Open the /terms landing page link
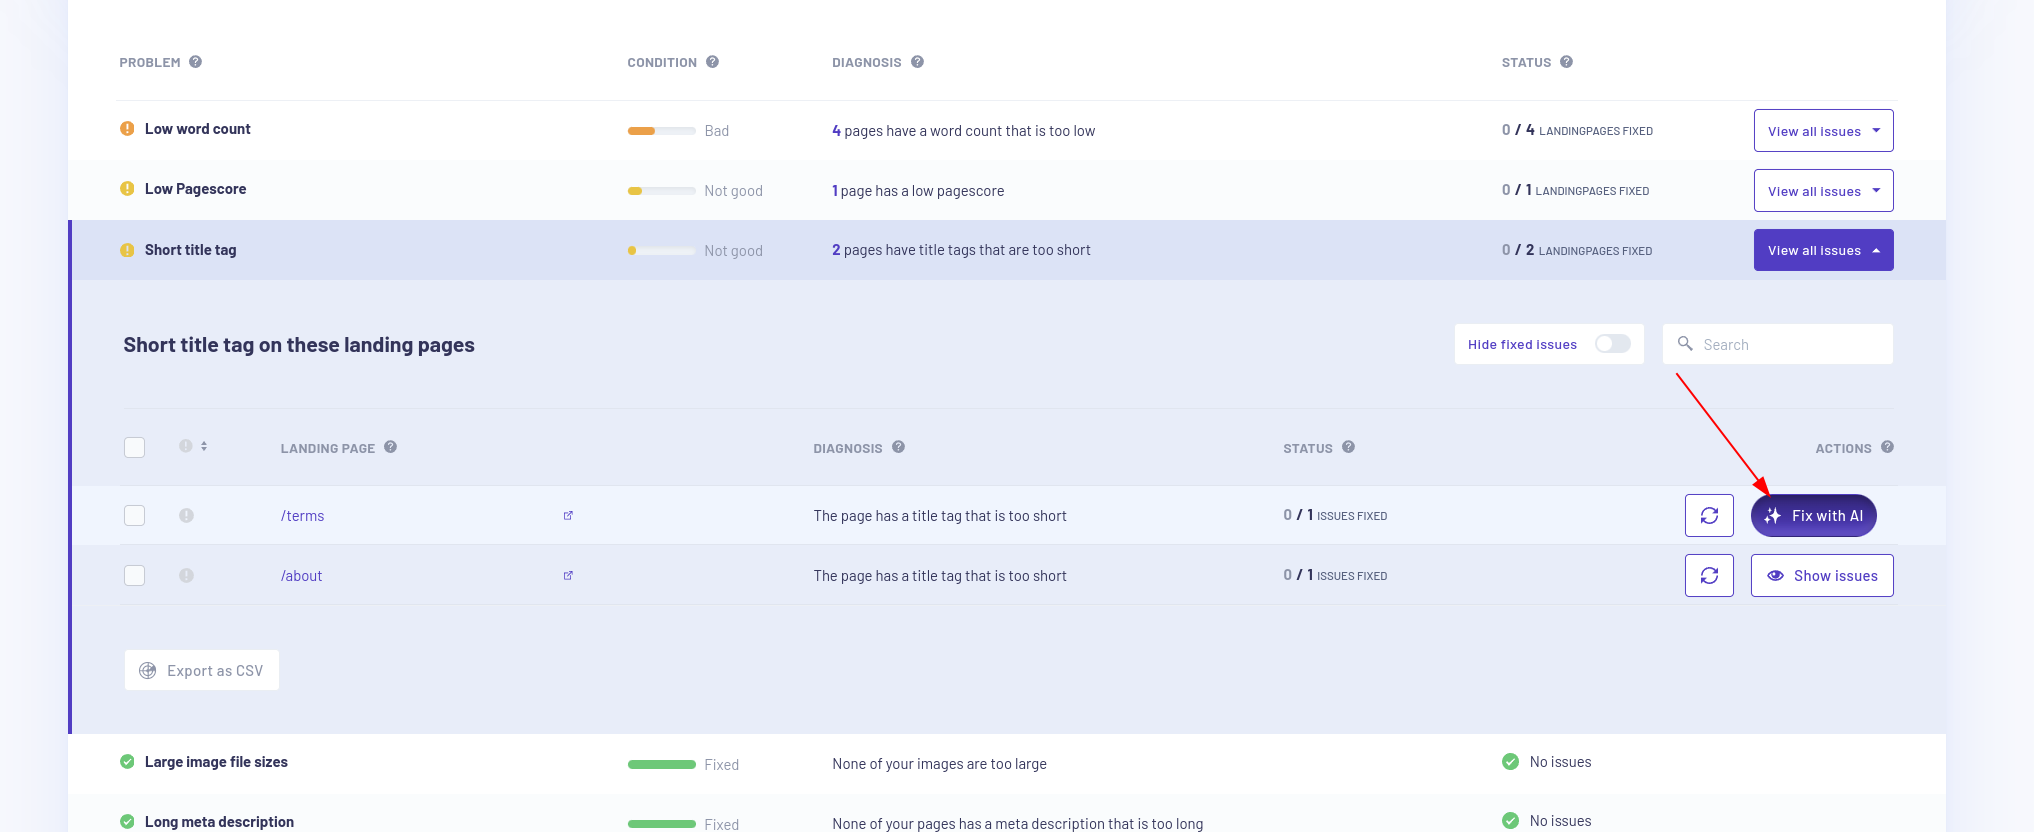2034x832 pixels. tap(302, 516)
